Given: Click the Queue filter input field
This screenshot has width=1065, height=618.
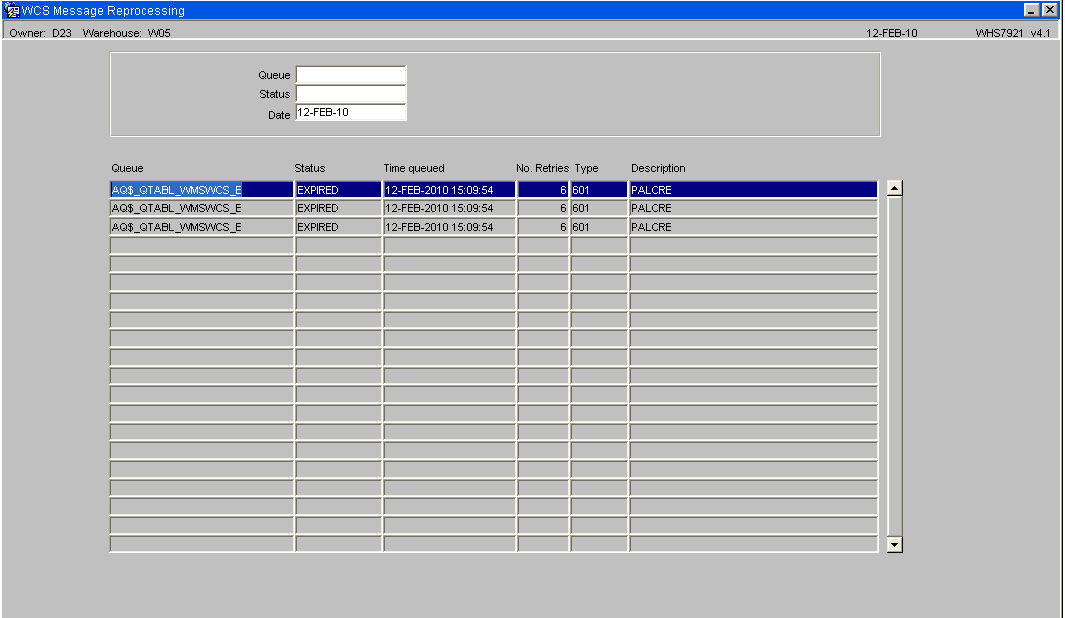Looking at the screenshot, I should click(x=351, y=75).
